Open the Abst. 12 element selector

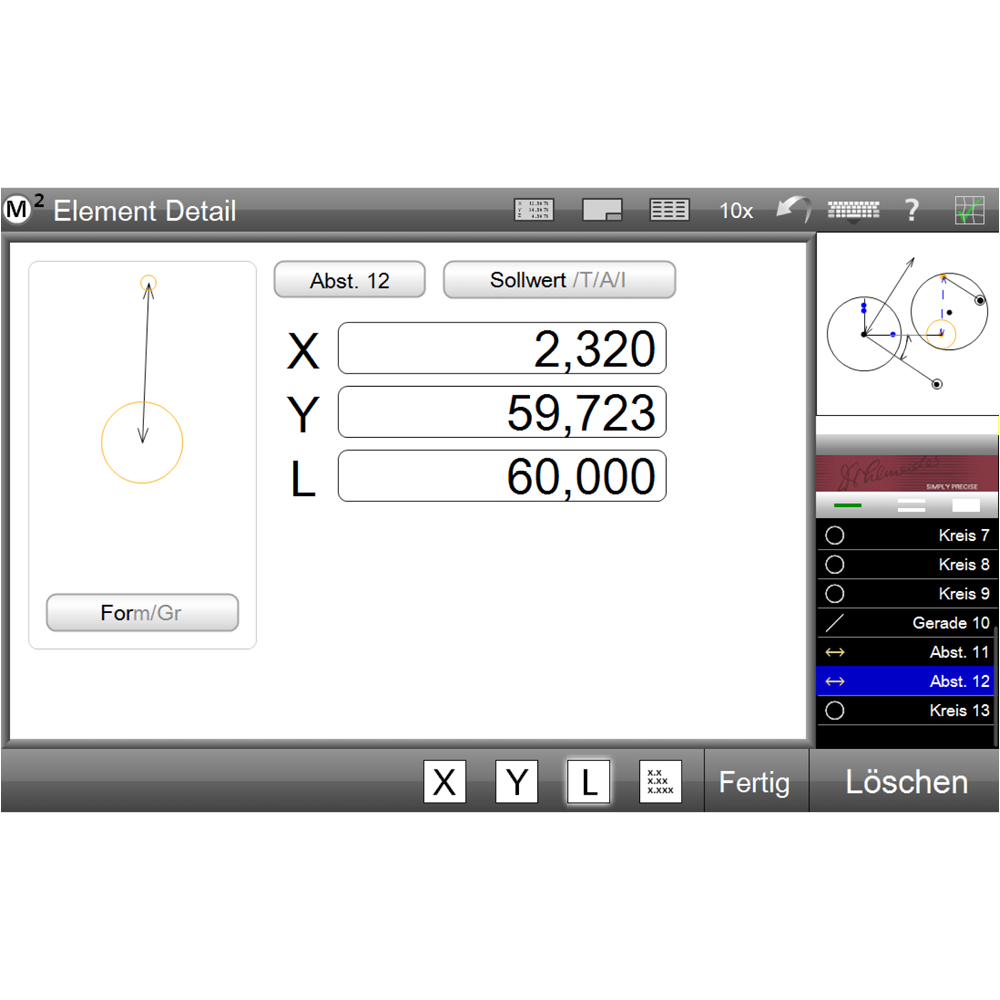(x=349, y=279)
